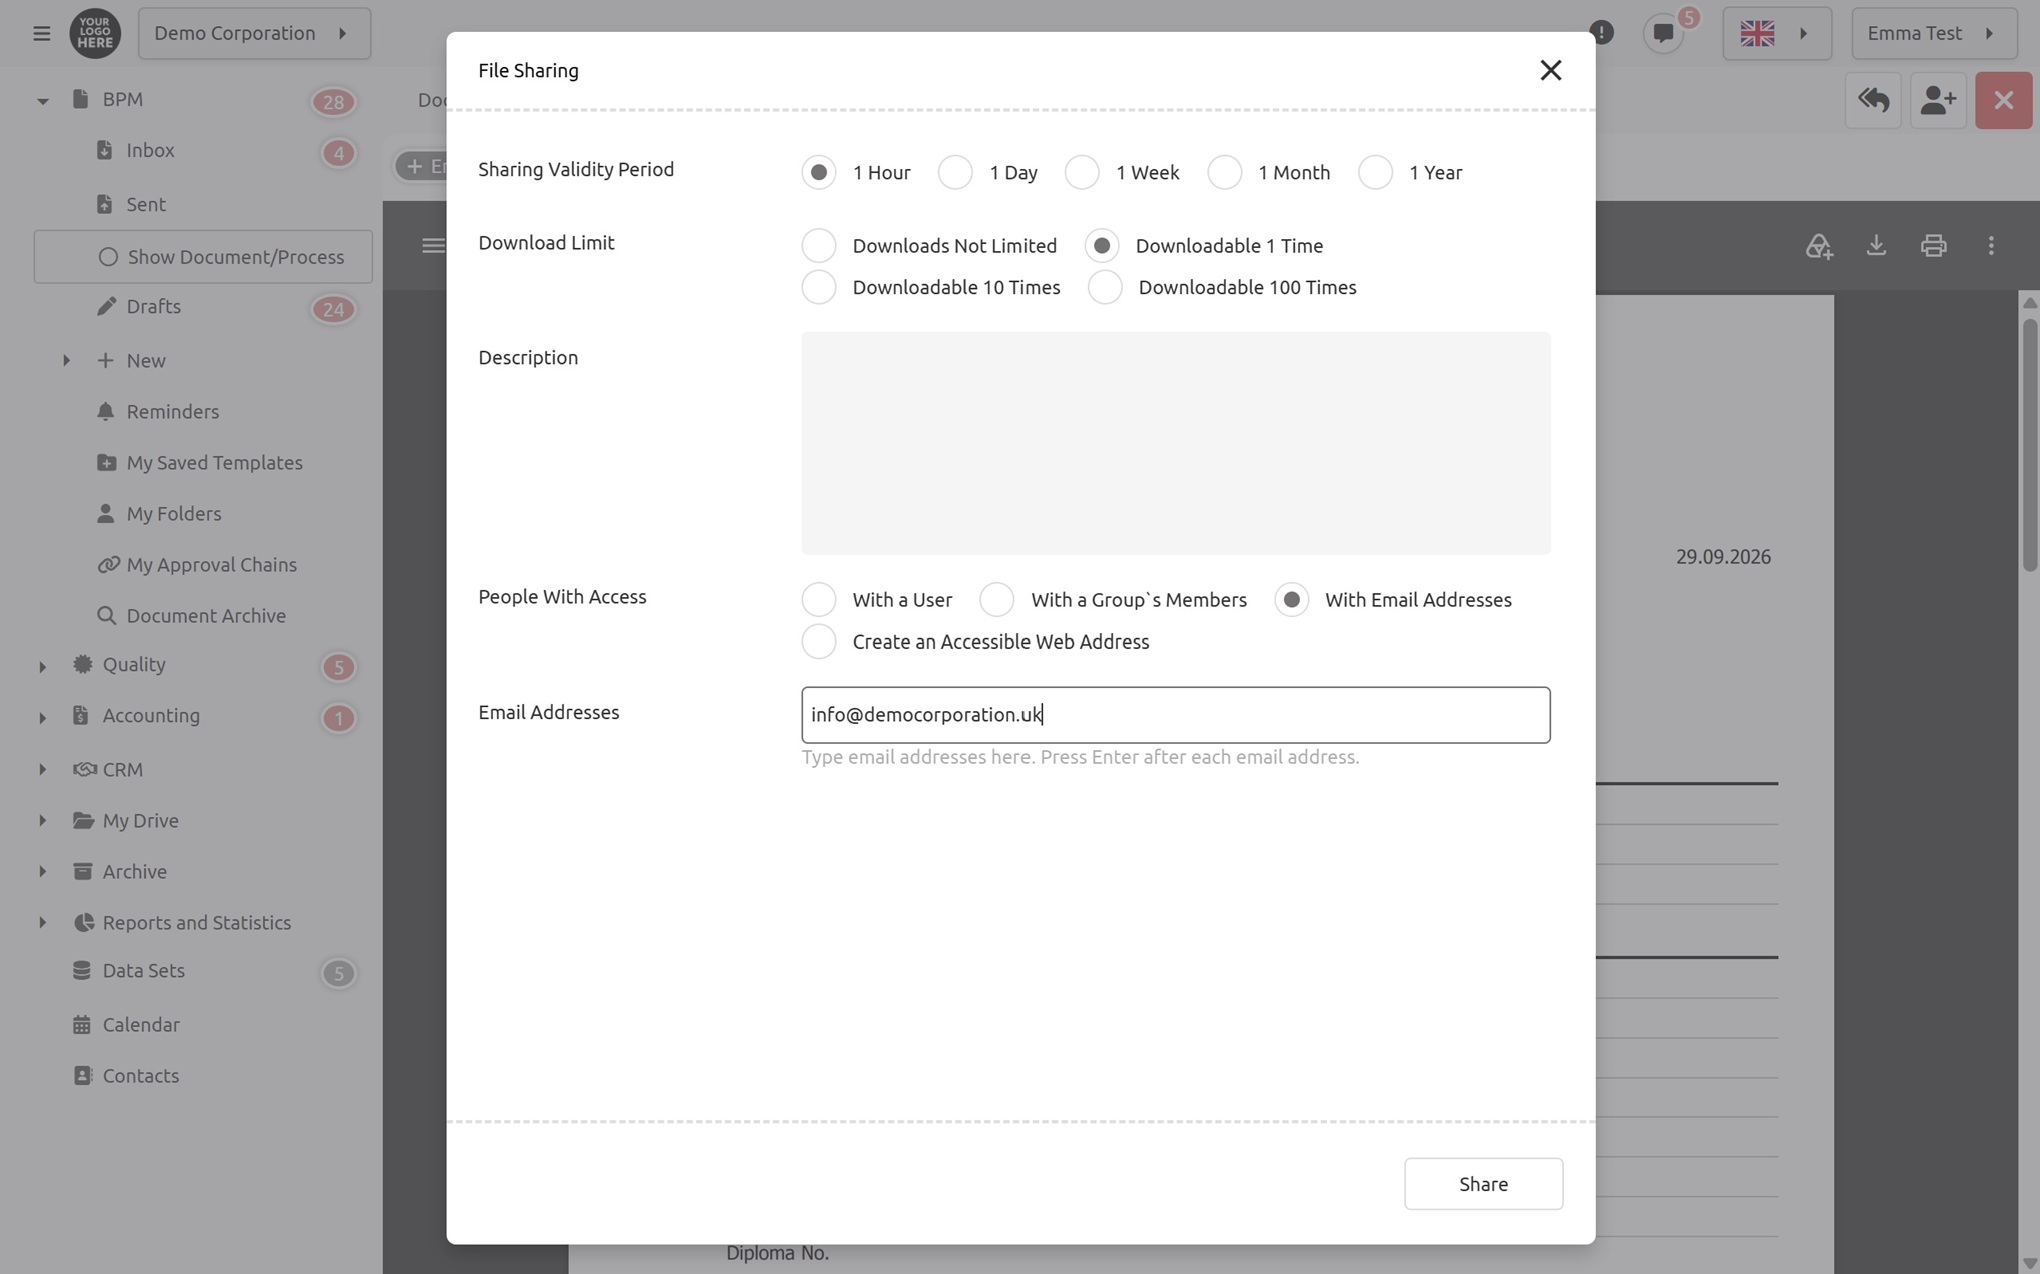Open the hamburger menu icon top left
The image size is (2040, 1274).
tap(41, 33)
